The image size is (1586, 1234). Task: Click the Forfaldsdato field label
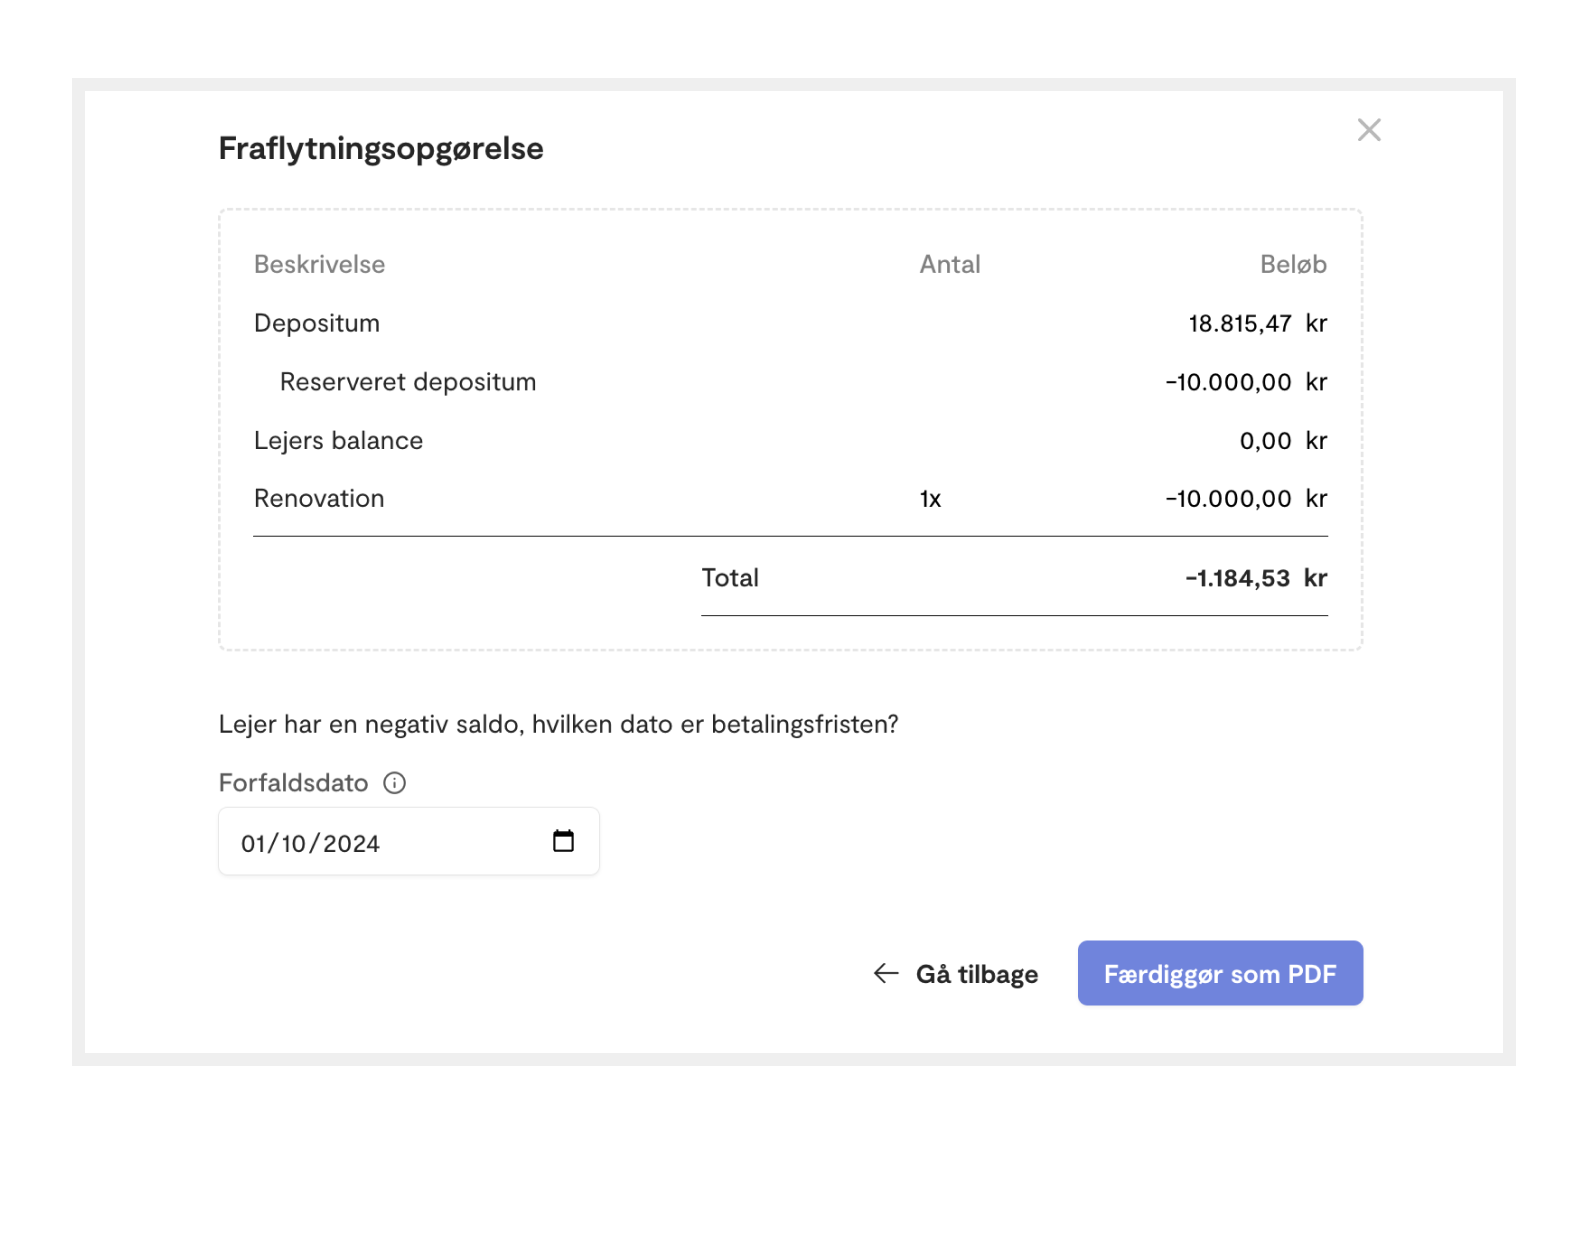293,783
